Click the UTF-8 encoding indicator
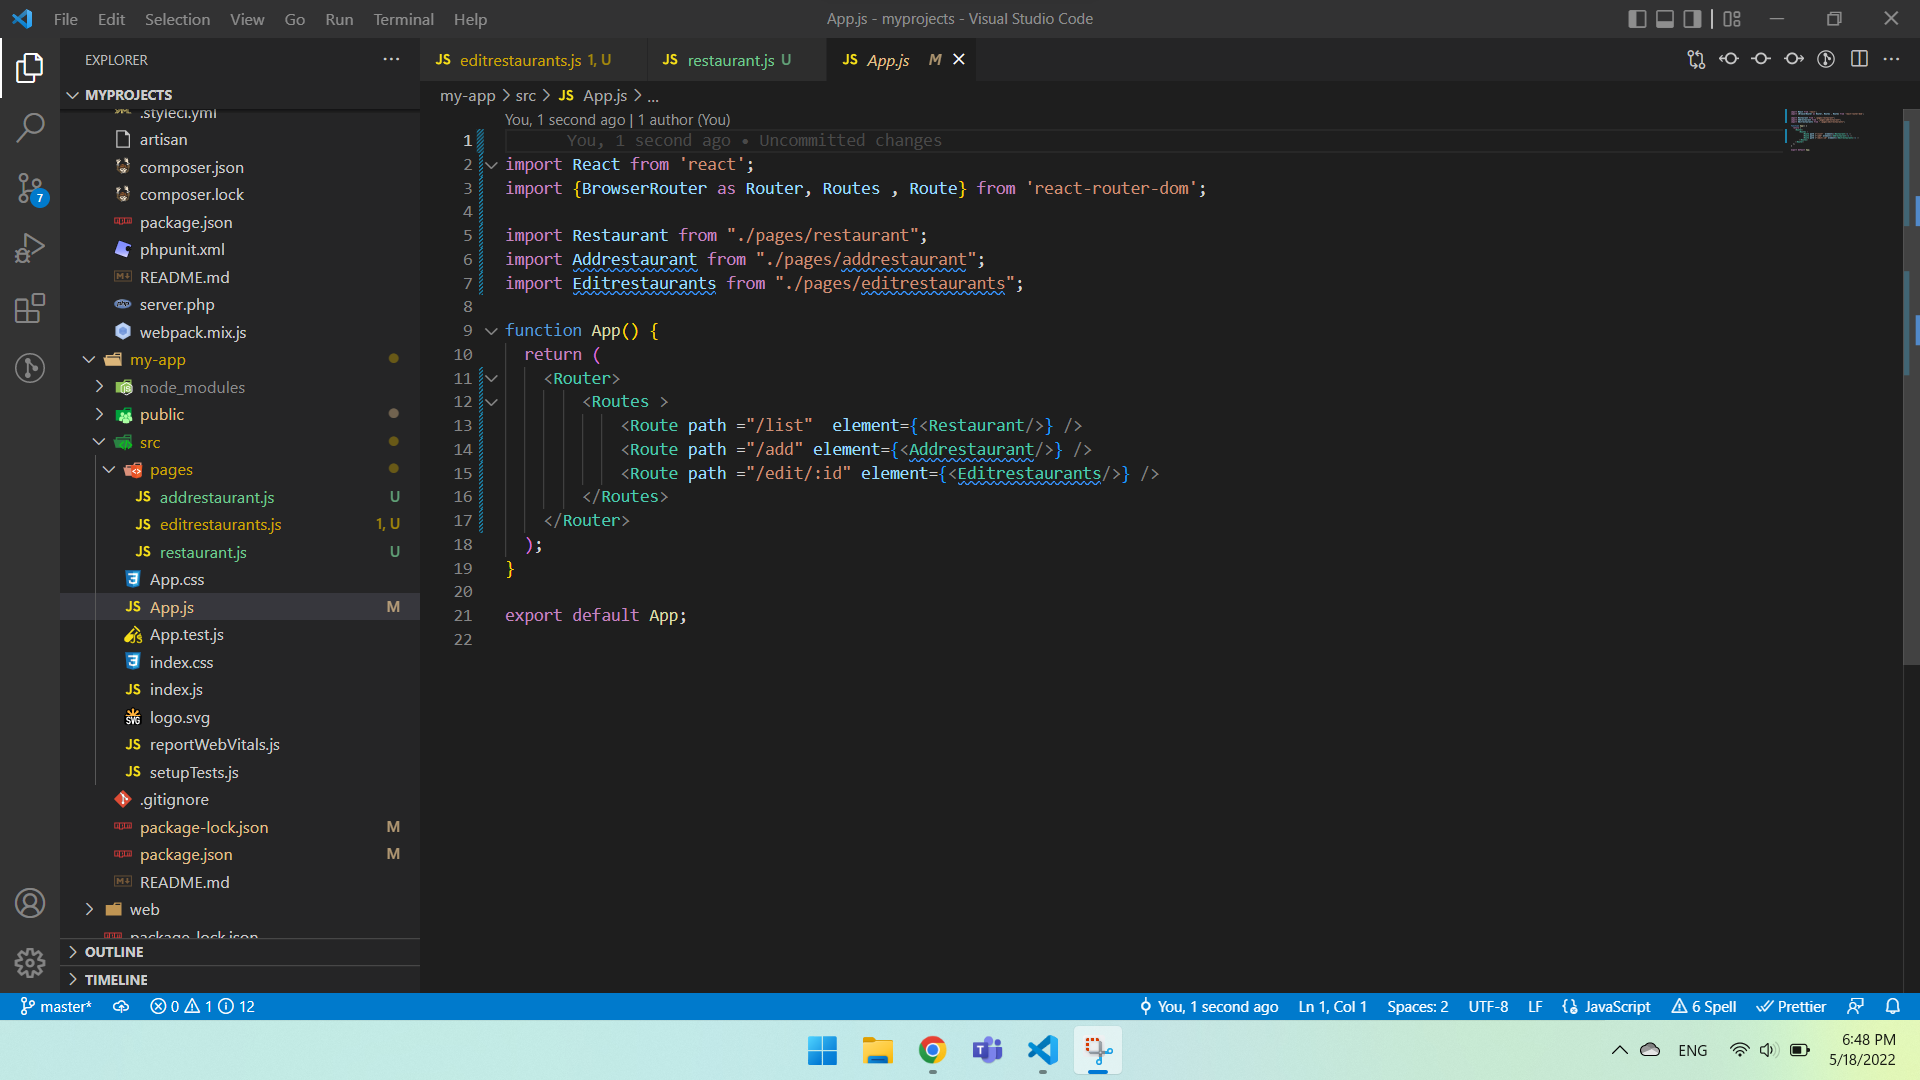The width and height of the screenshot is (1920, 1080). click(x=1488, y=1007)
